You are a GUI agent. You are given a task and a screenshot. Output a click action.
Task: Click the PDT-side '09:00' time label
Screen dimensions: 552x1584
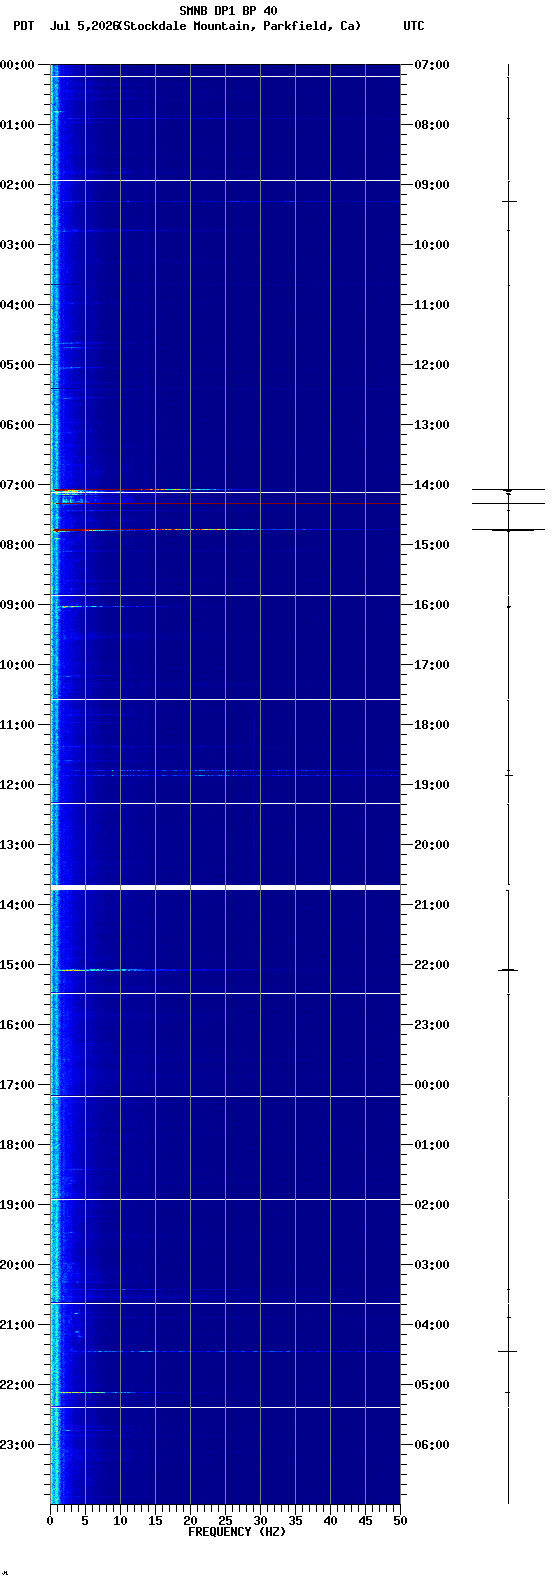click(17, 605)
